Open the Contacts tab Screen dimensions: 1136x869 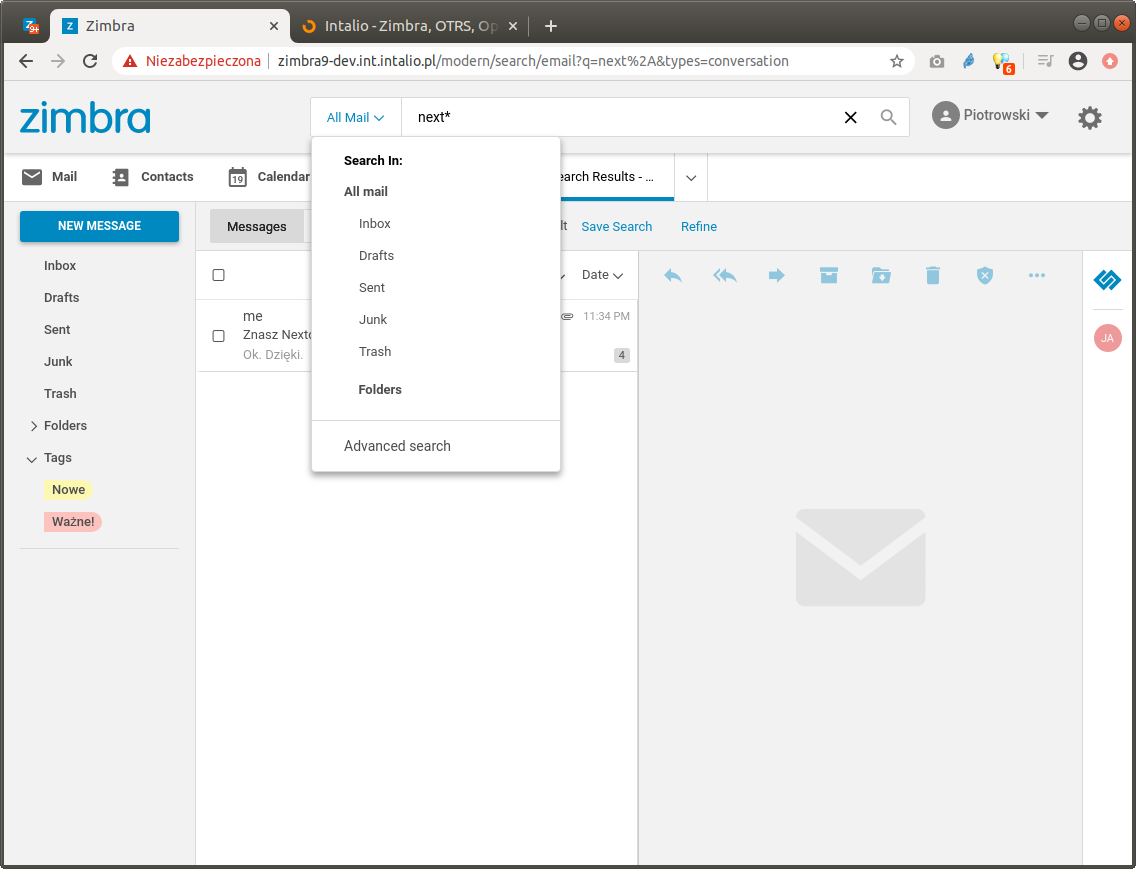click(152, 177)
